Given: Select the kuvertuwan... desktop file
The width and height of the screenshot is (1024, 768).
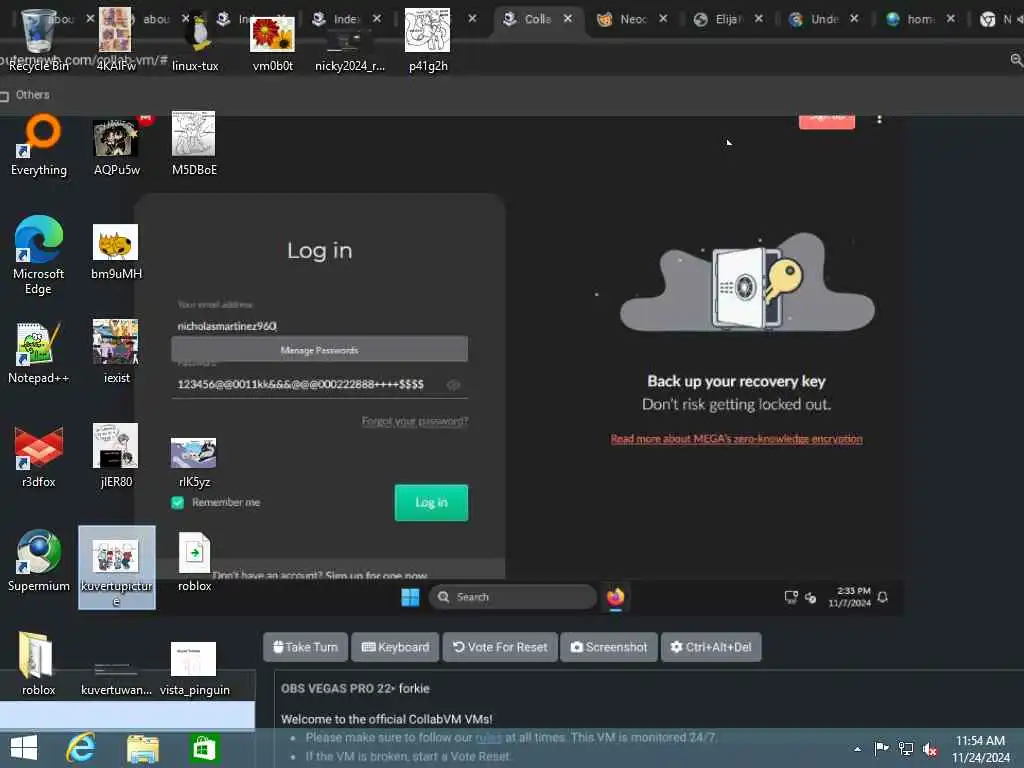Looking at the screenshot, I should 116,677.
